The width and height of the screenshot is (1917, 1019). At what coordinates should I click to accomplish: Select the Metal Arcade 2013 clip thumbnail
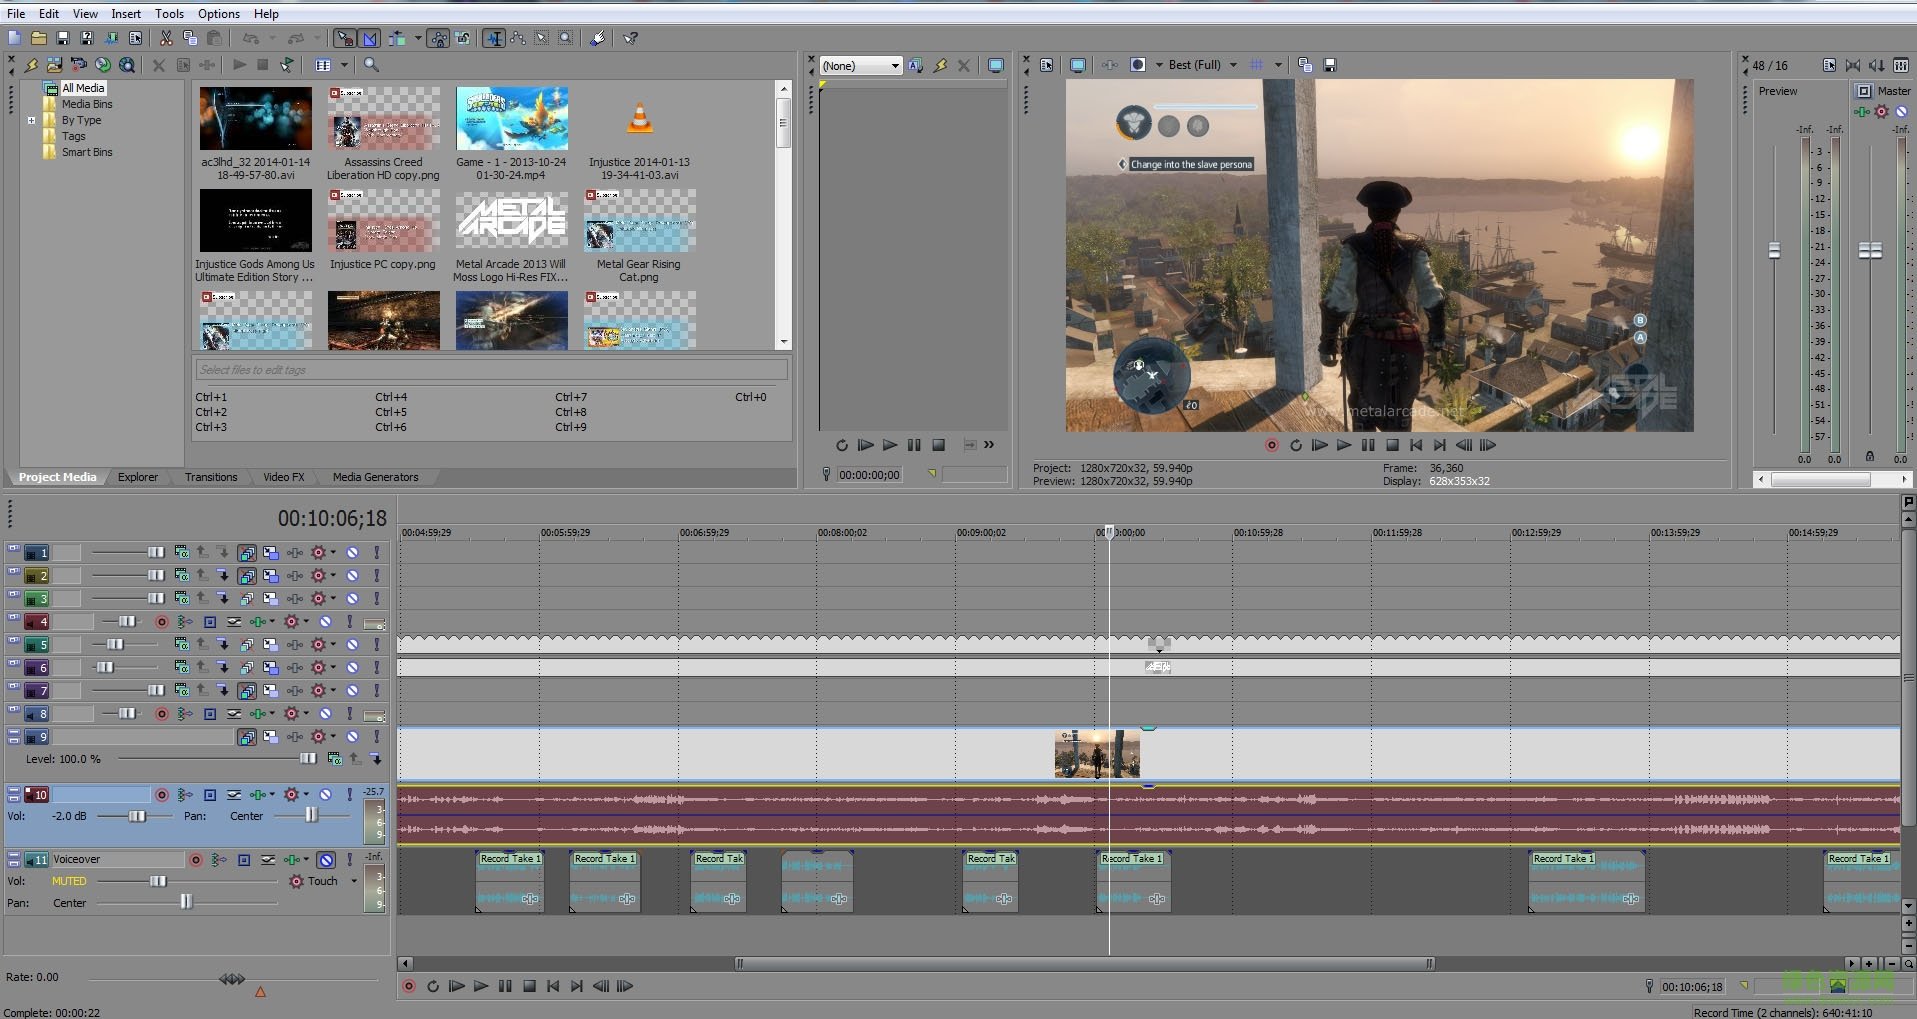point(512,220)
